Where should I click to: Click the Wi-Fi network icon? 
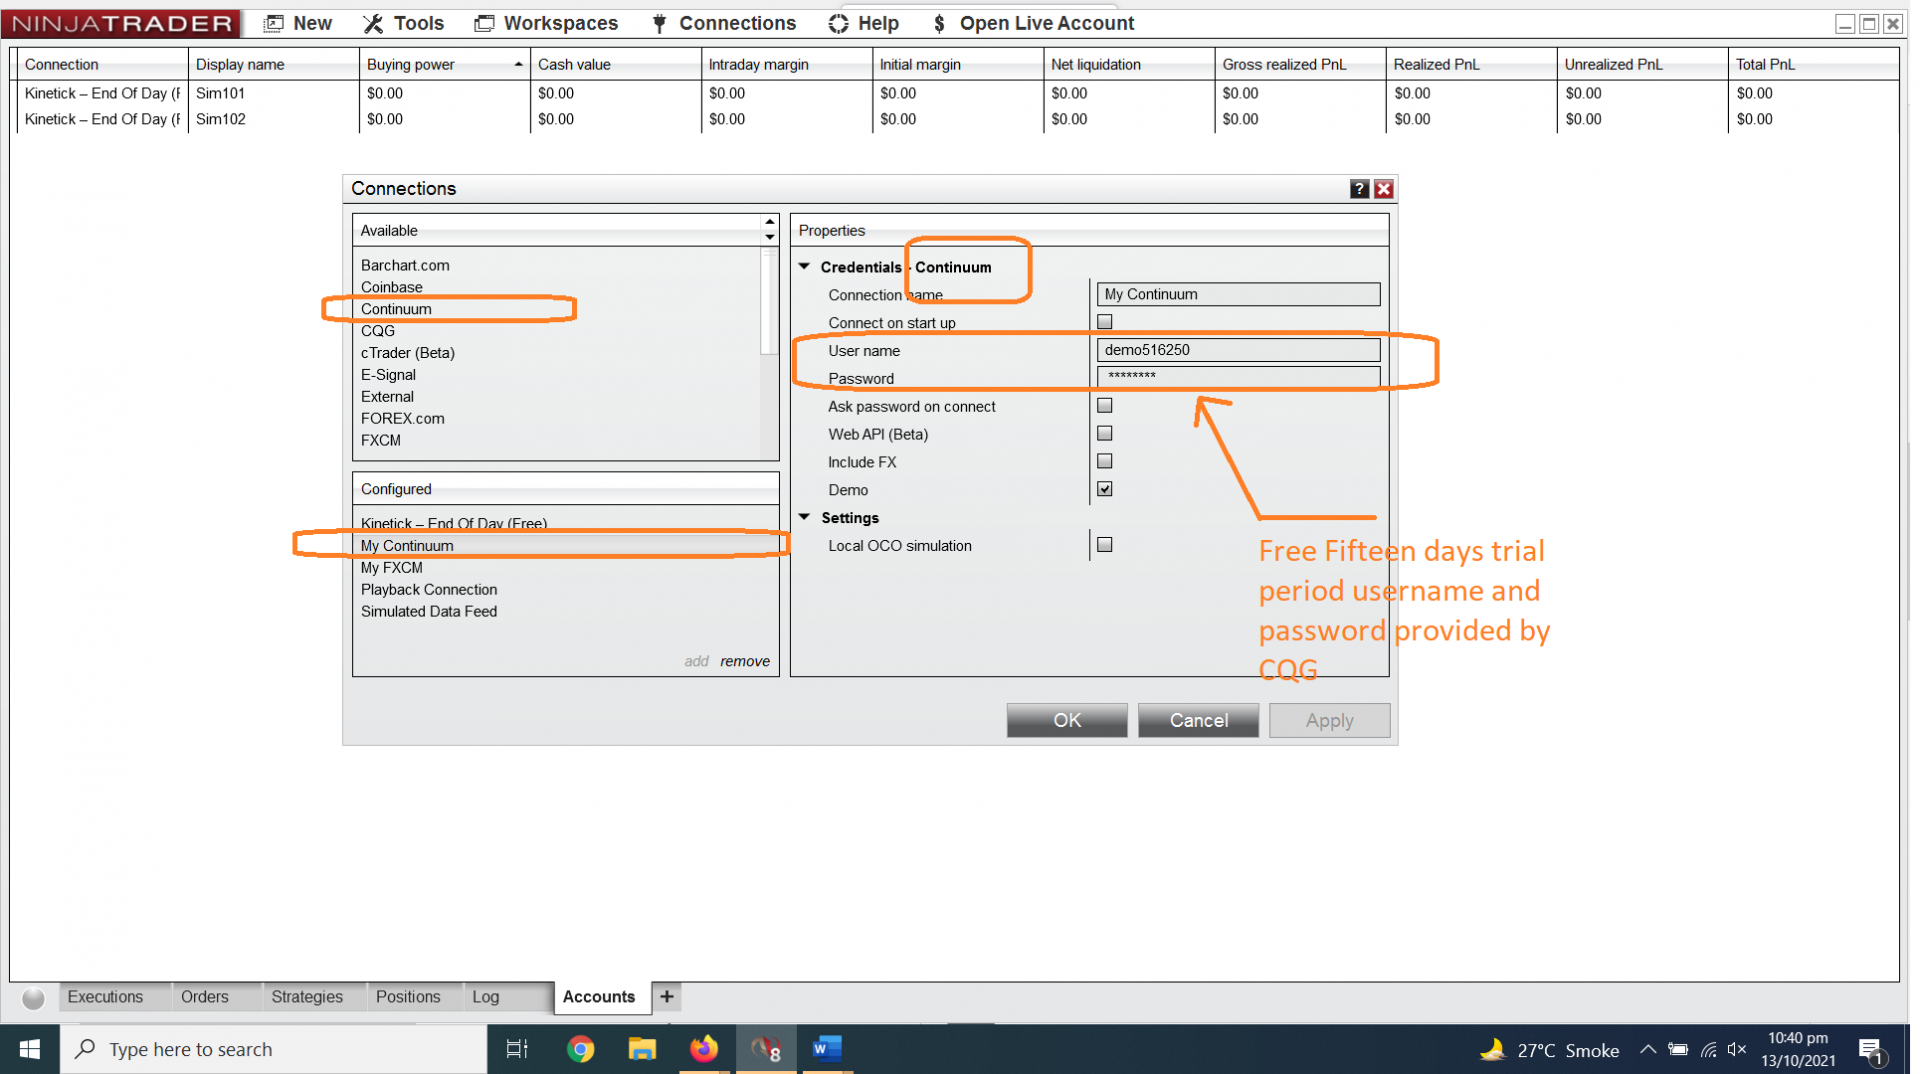[x=1709, y=1049]
